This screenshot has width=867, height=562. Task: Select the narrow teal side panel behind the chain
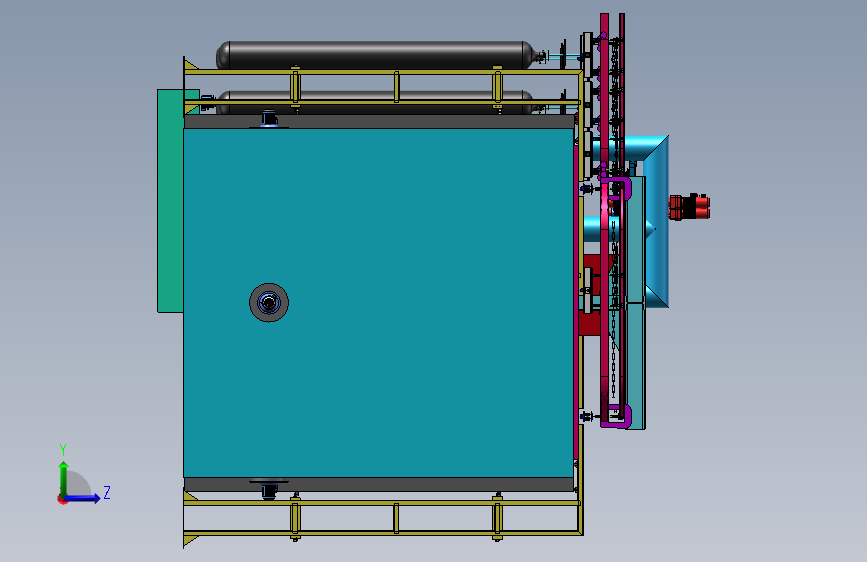(x=636, y=303)
